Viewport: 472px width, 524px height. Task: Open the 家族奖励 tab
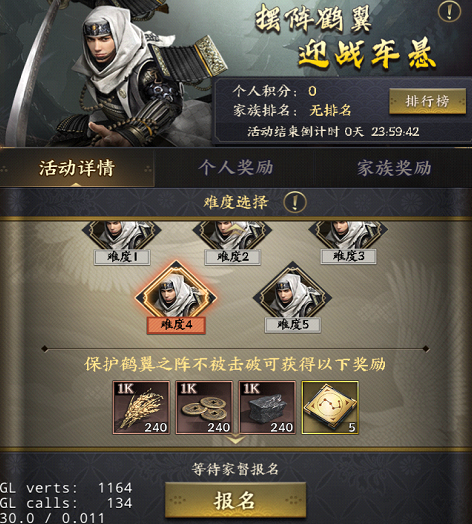tap(394, 168)
